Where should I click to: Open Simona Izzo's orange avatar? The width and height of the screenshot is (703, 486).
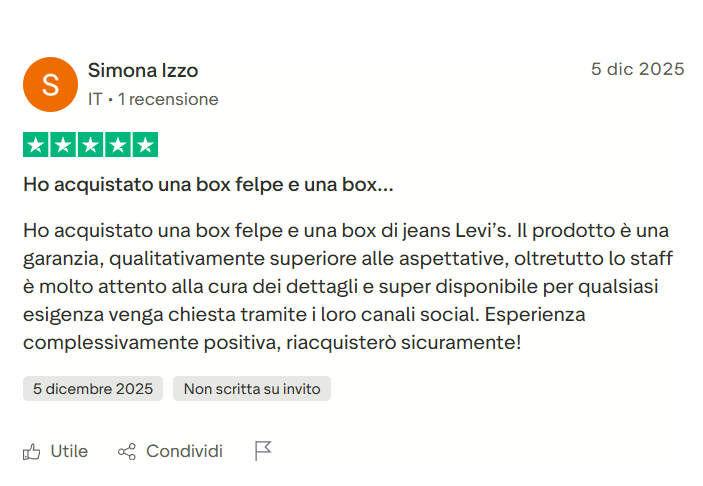[x=49, y=84]
